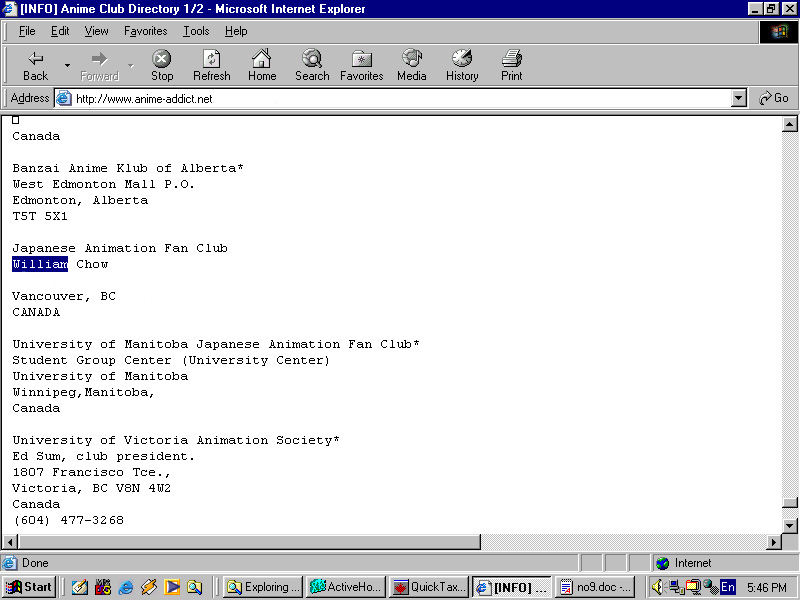Click the text University of Victoria Animation Society

tap(172, 440)
